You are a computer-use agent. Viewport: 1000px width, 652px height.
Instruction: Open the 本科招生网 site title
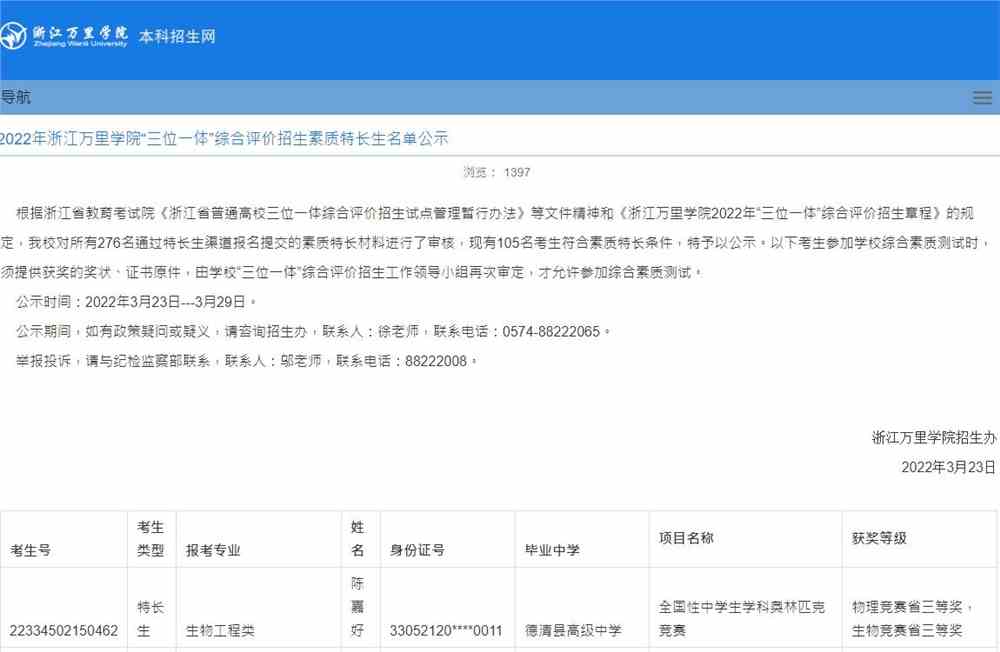point(177,36)
